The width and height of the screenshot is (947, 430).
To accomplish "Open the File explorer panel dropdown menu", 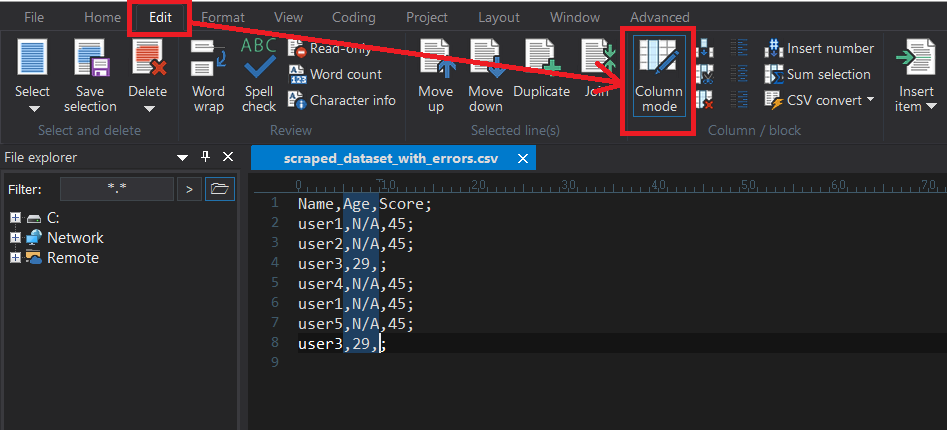I will [x=182, y=158].
